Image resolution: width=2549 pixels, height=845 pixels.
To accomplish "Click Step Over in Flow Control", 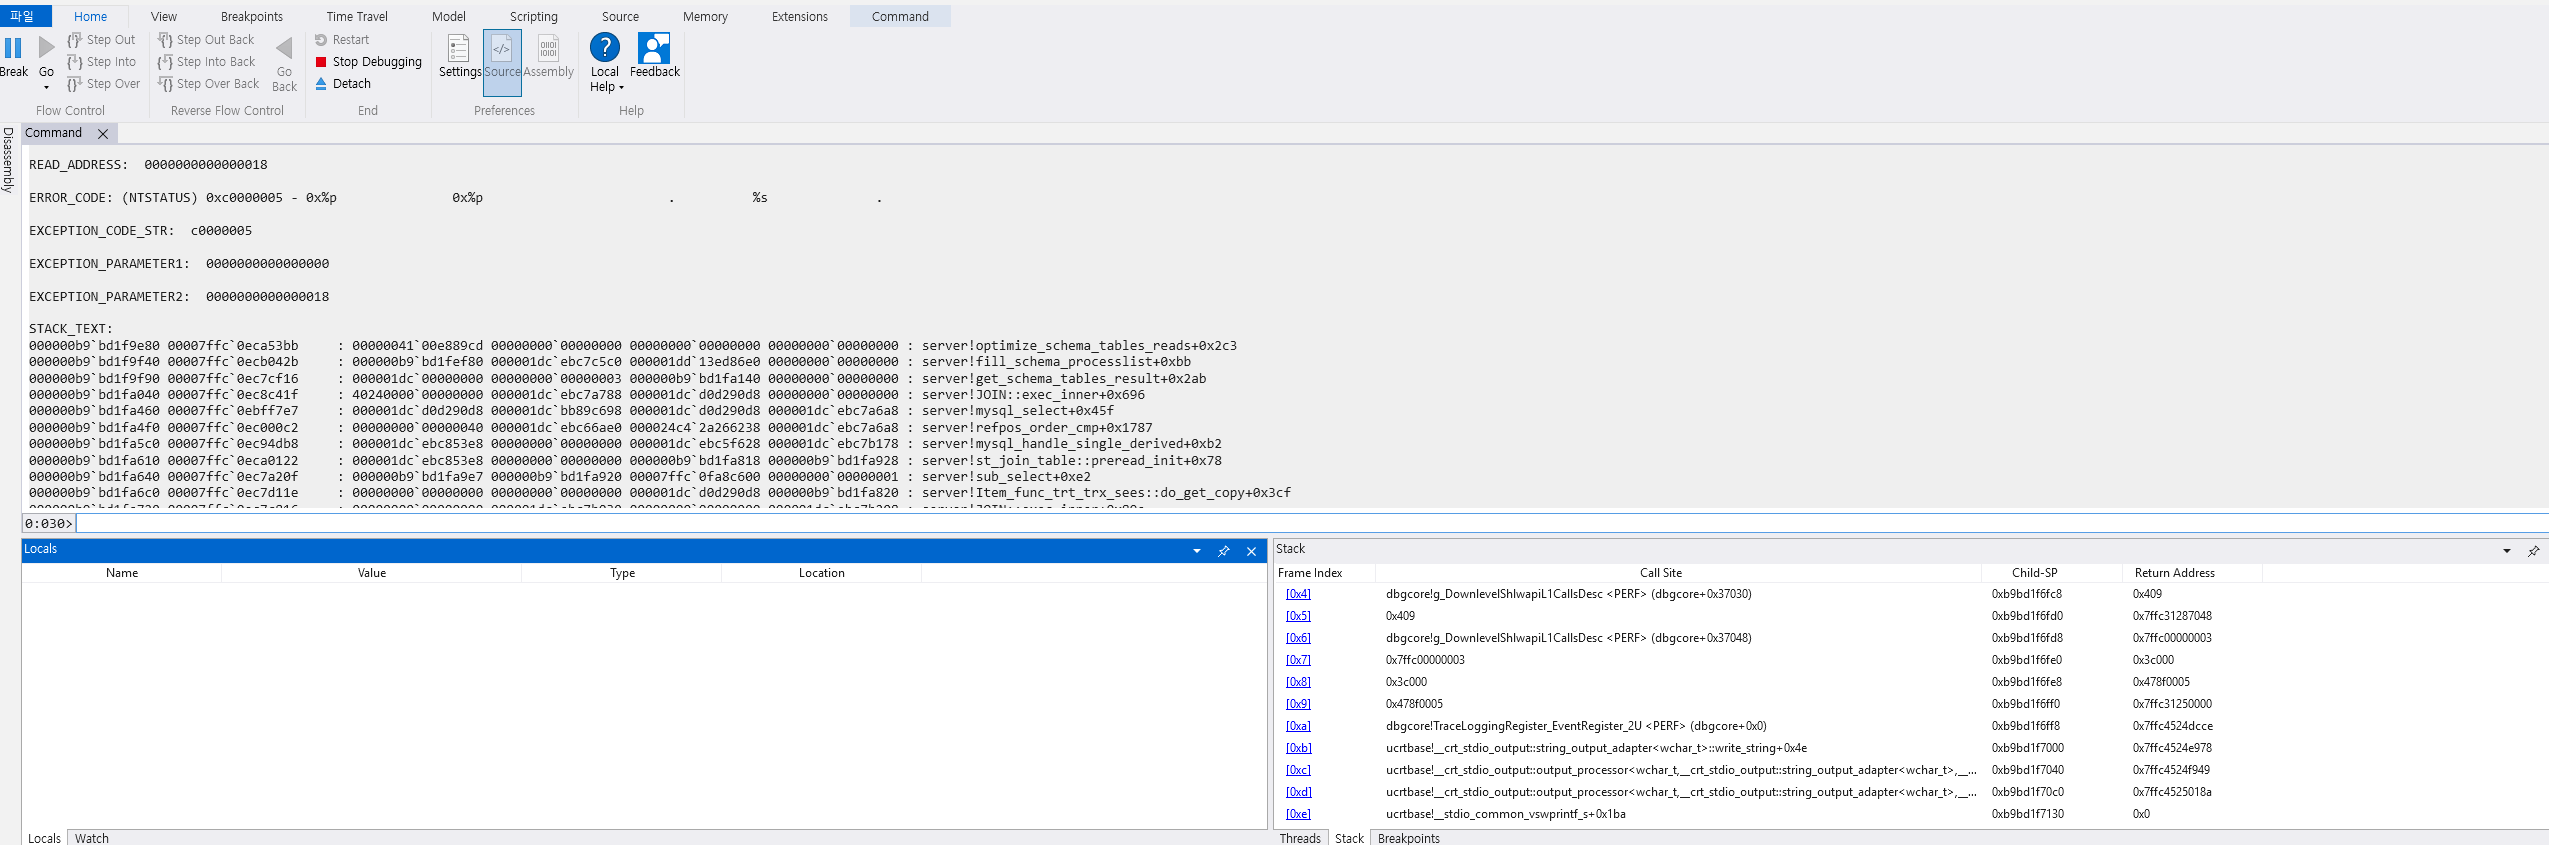I will tap(104, 84).
